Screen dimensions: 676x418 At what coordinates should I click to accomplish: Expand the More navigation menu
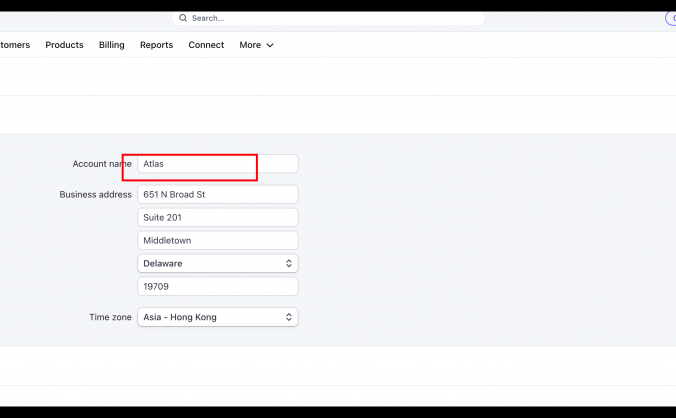(x=250, y=45)
